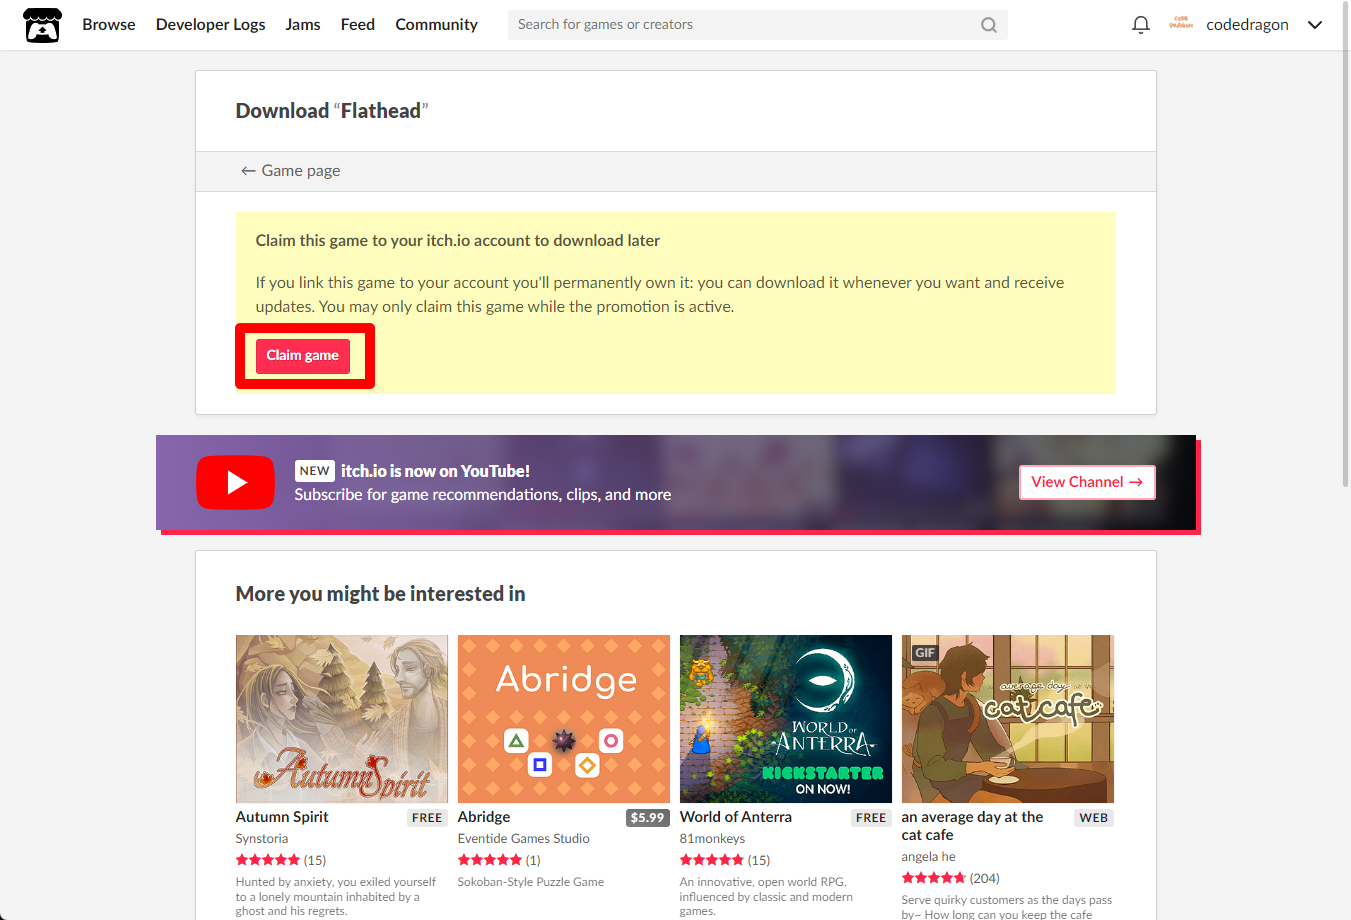The image size is (1351, 920).
Task: Click the WEB tag on cat cafe
Action: (x=1094, y=818)
